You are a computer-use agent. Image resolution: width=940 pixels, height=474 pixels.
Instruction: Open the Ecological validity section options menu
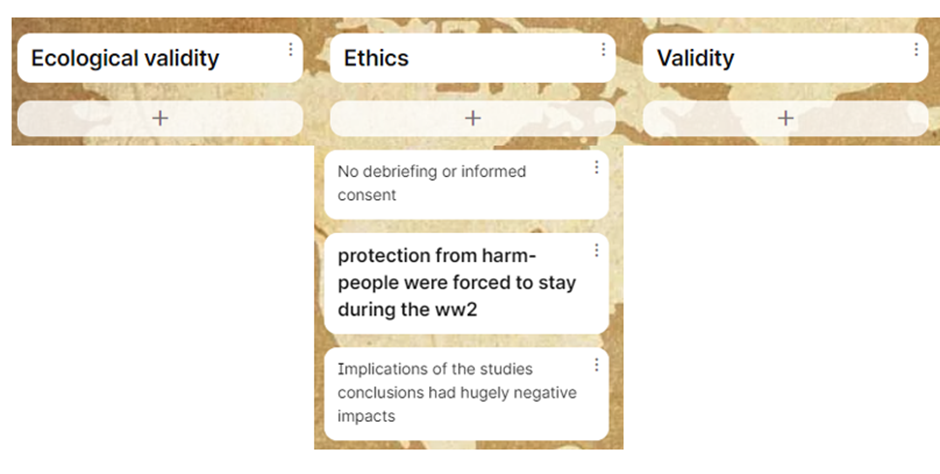click(x=291, y=49)
